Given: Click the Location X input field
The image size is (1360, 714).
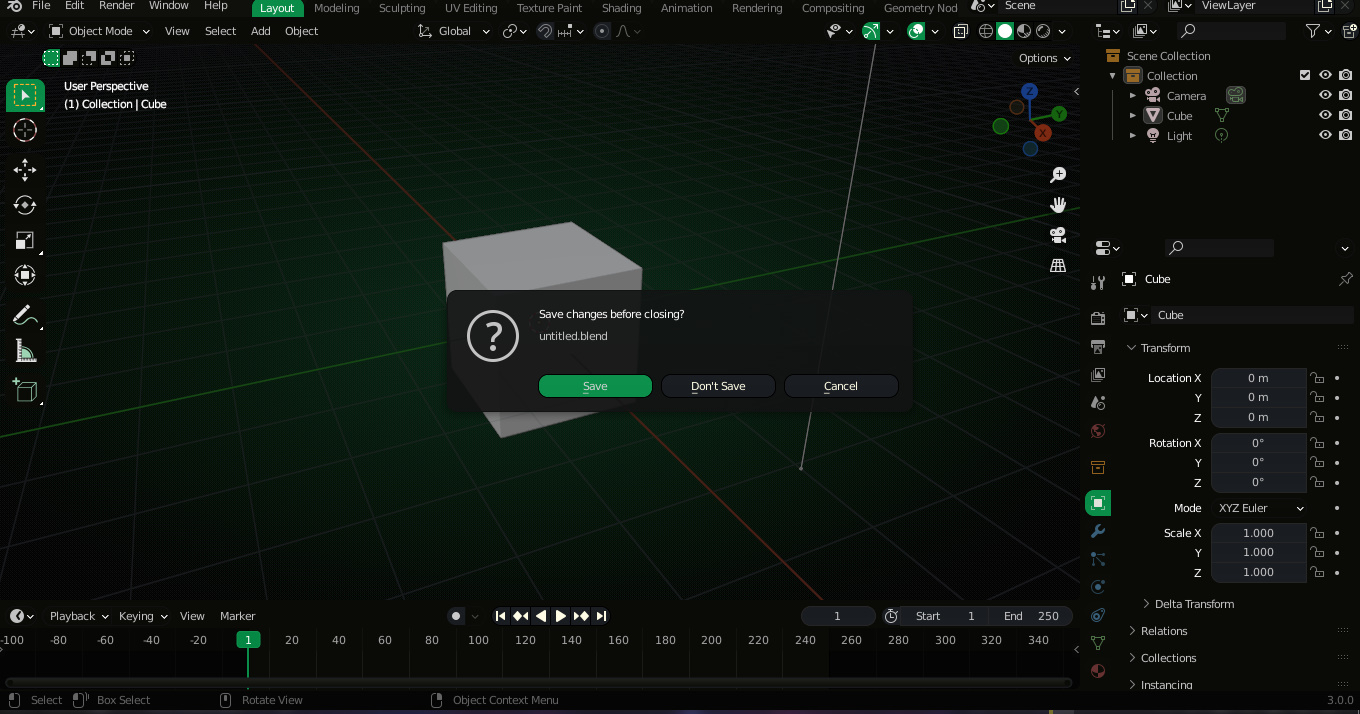Looking at the screenshot, I should point(1259,378).
